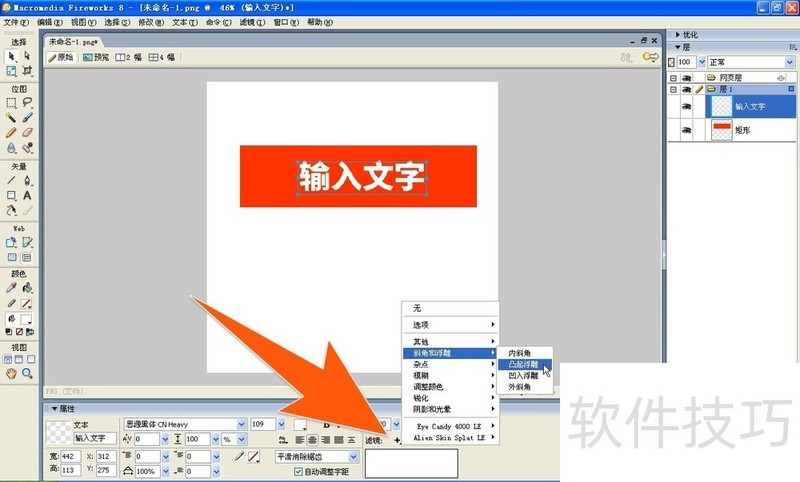Switch to 2 幅 view
Image resolution: width=800 pixels, height=482 pixels.
click(x=129, y=57)
